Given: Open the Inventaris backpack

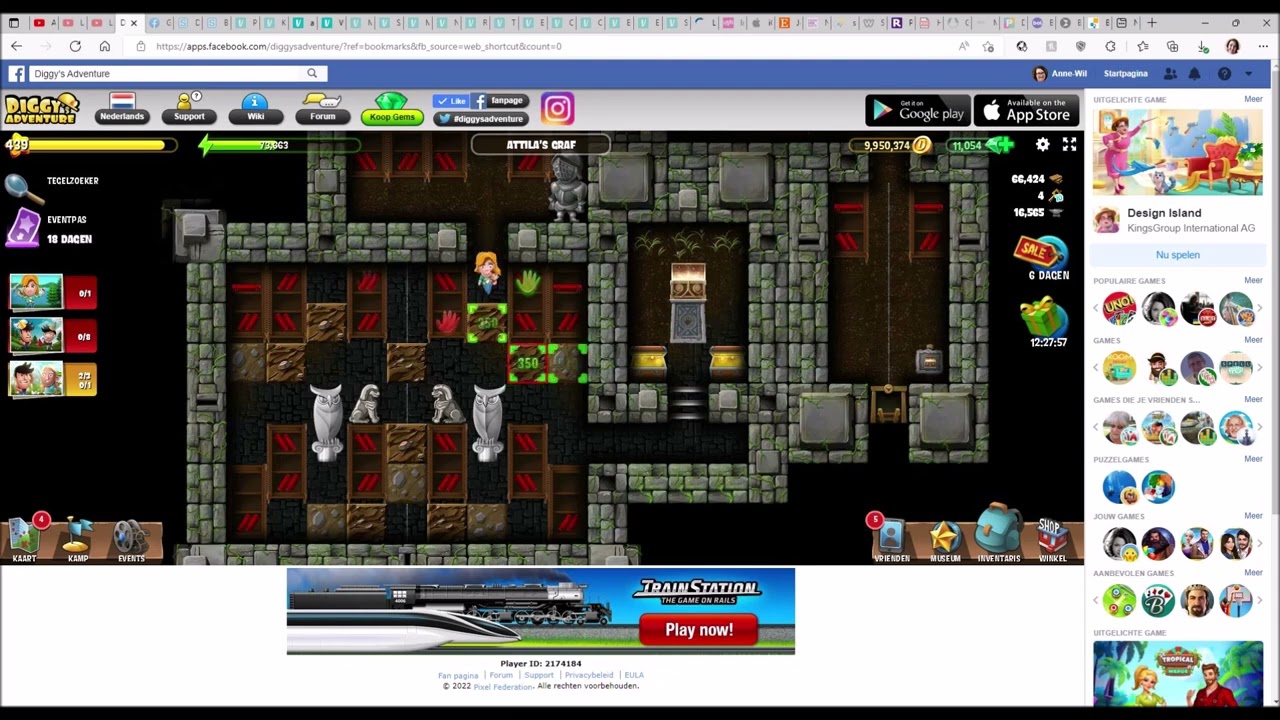Looking at the screenshot, I should [x=998, y=534].
